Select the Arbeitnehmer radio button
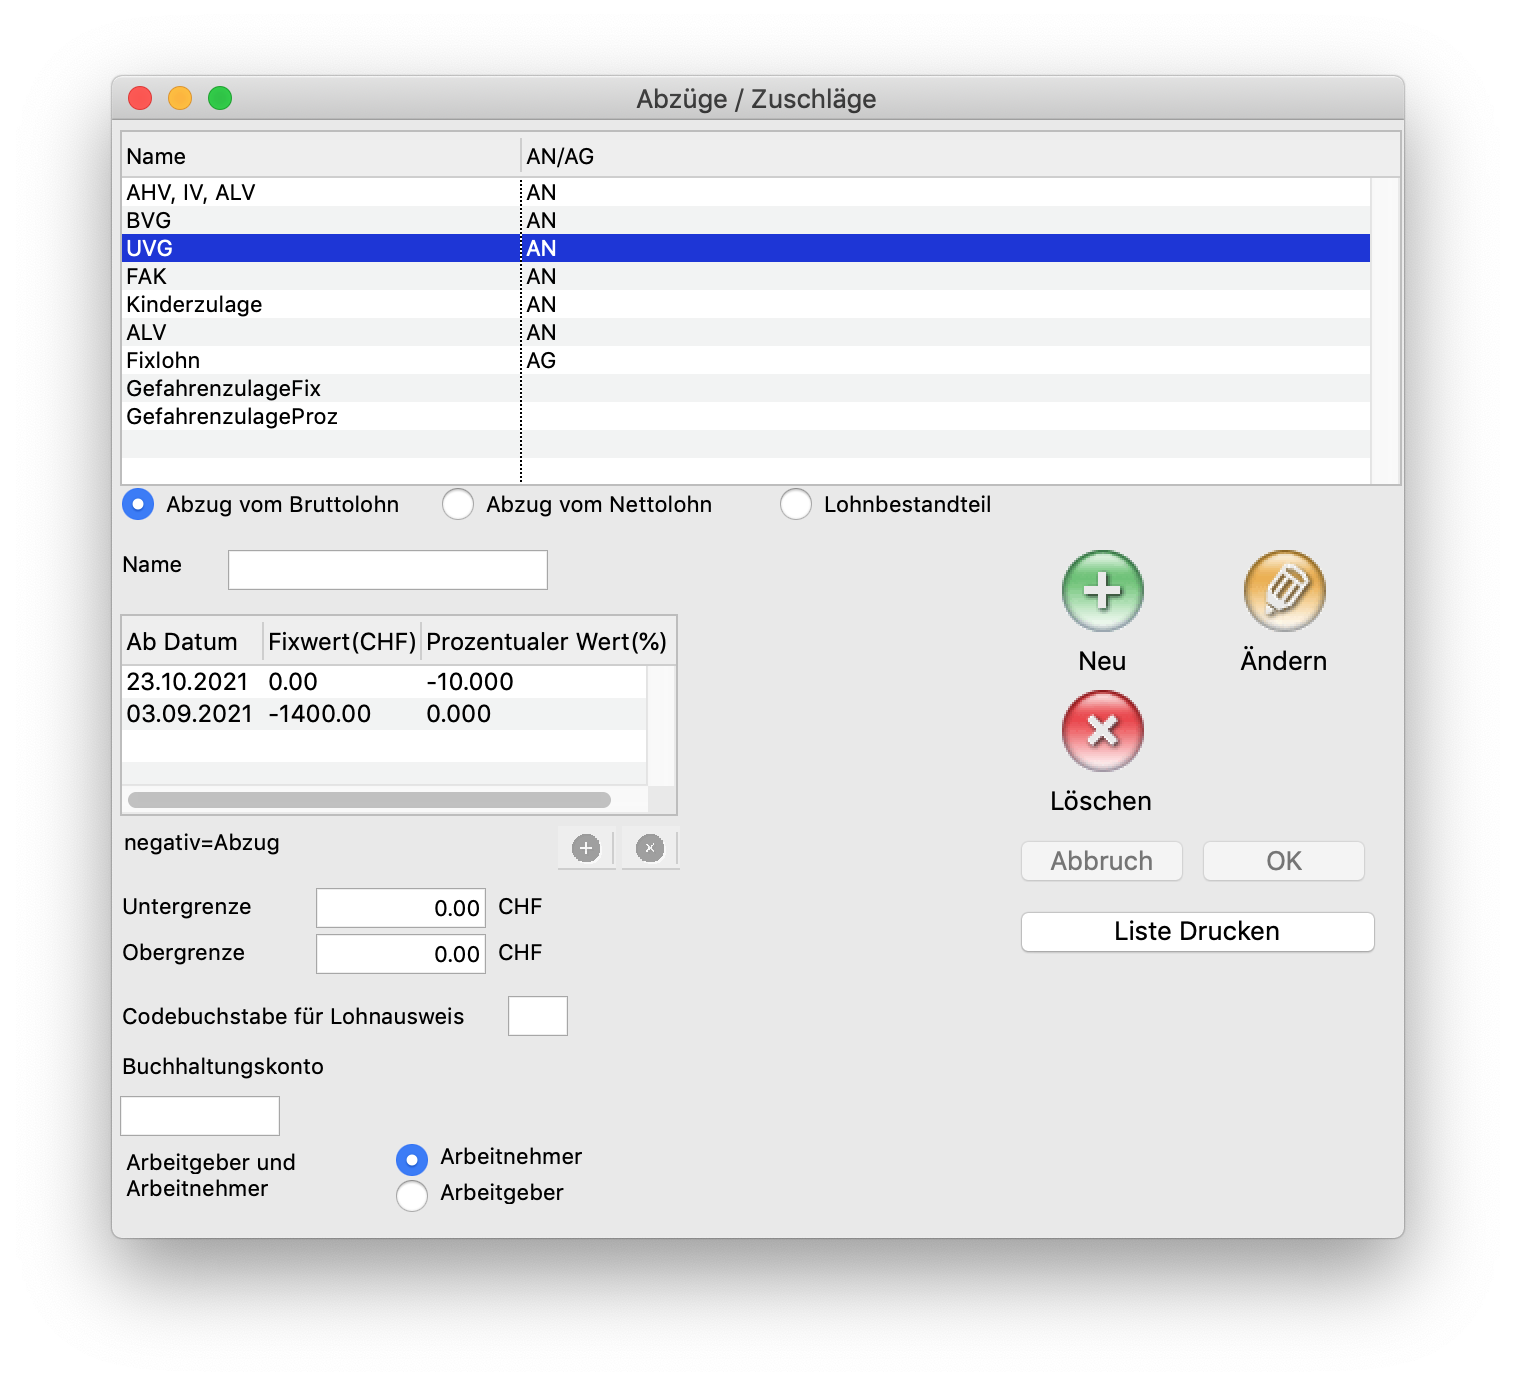The width and height of the screenshot is (1516, 1386). (412, 1159)
